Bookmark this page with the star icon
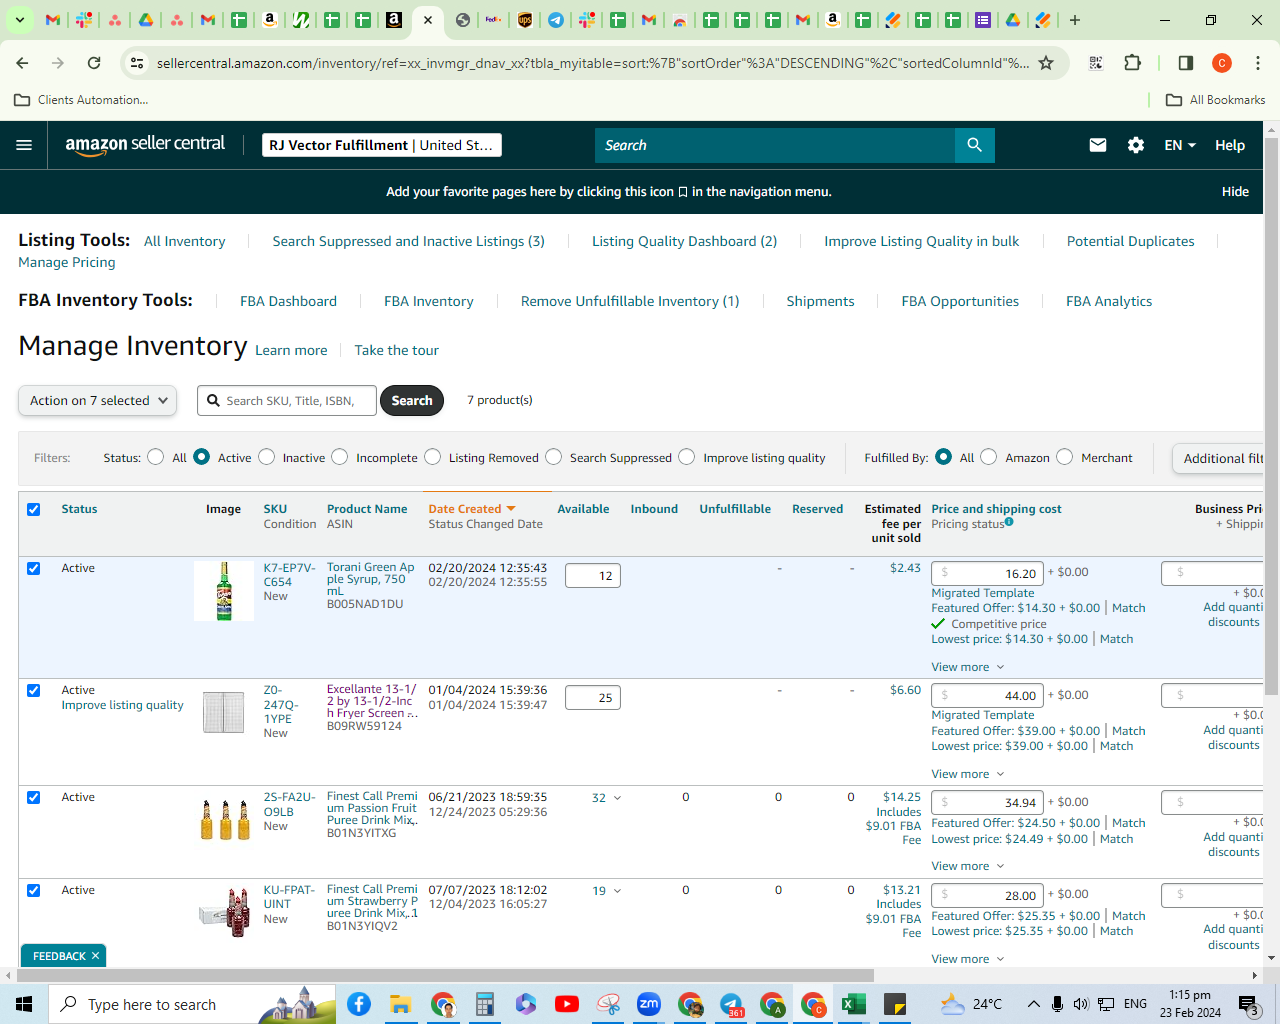This screenshot has height=1024, width=1280. (1046, 63)
